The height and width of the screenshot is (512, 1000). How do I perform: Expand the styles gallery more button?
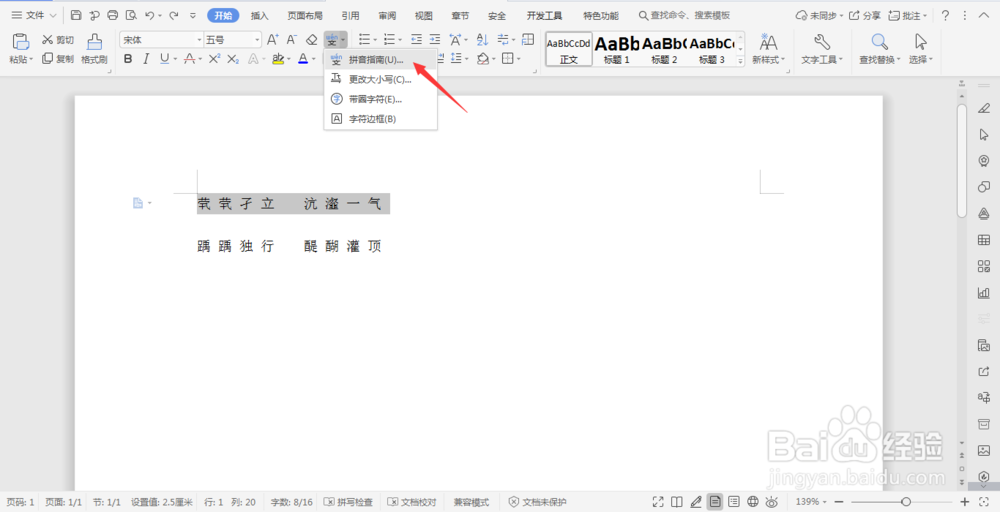tap(740, 62)
